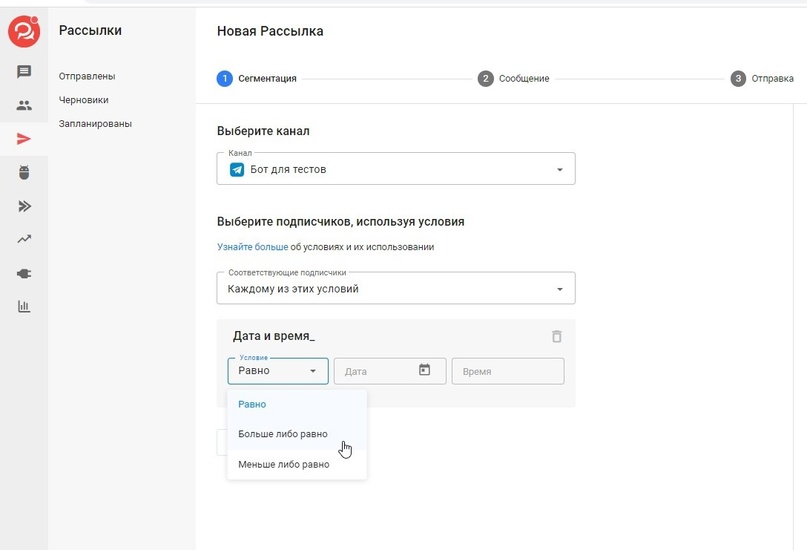
Task: Open the bar chart reports icon
Action: 24,306
